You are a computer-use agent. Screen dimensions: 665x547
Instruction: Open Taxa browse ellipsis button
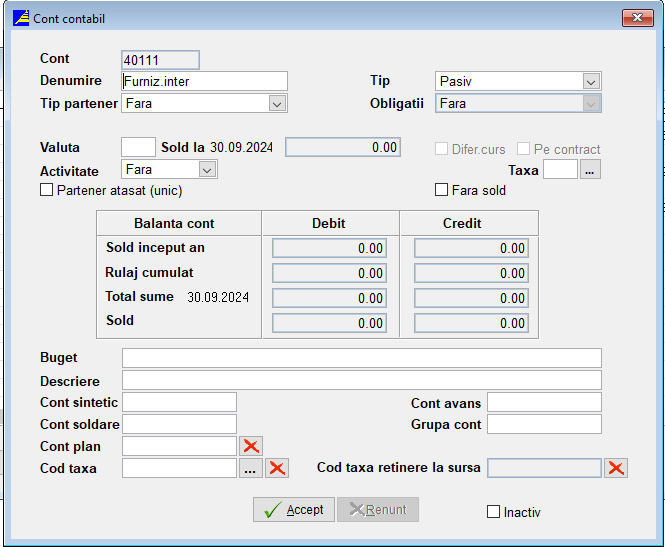(x=590, y=170)
